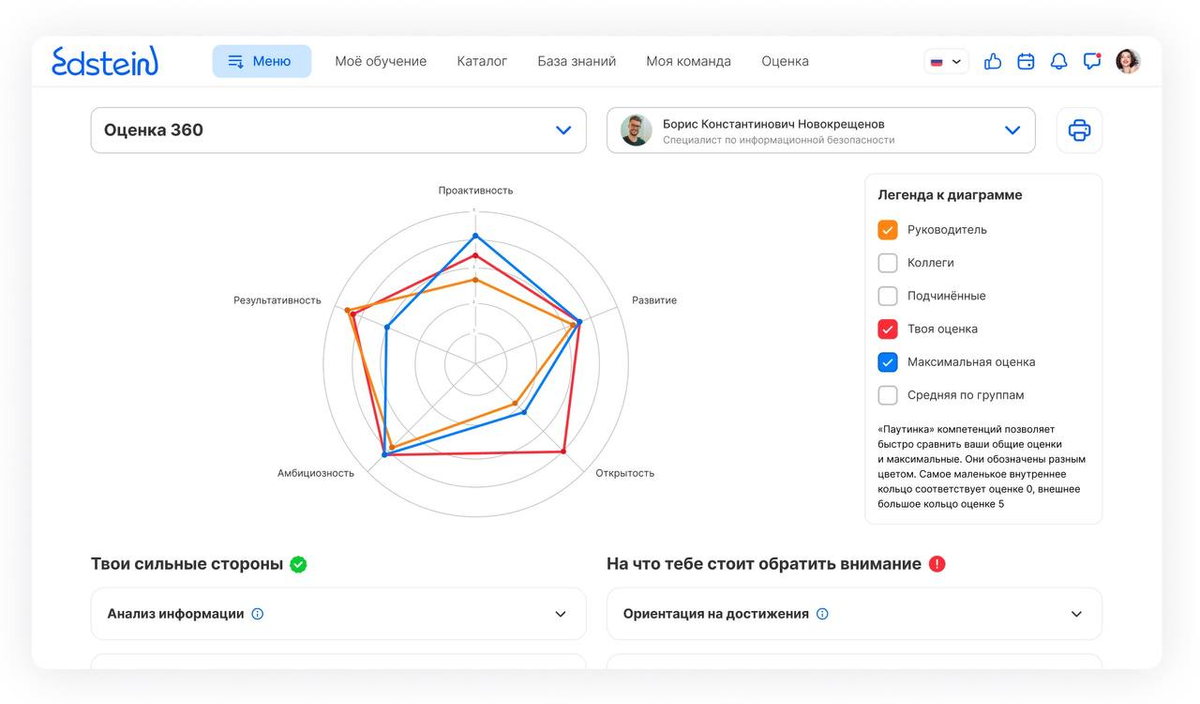Enable the Средняя по группам checkbox

pos(887,395)
